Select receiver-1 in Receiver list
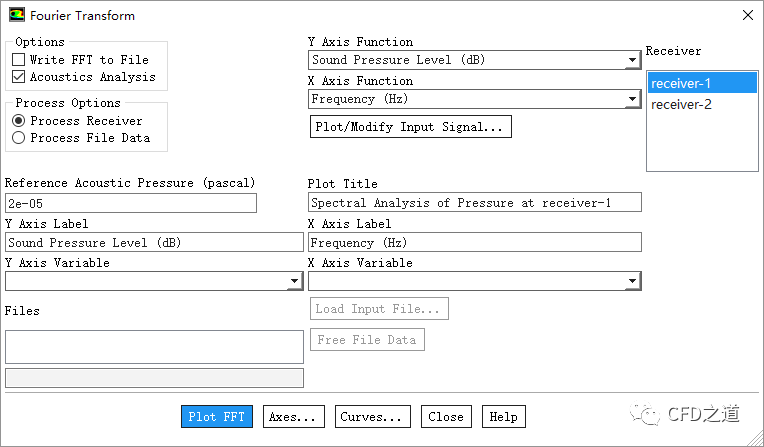Image resolution: width=764 pixels, height=447 pixels. (680, 83)
